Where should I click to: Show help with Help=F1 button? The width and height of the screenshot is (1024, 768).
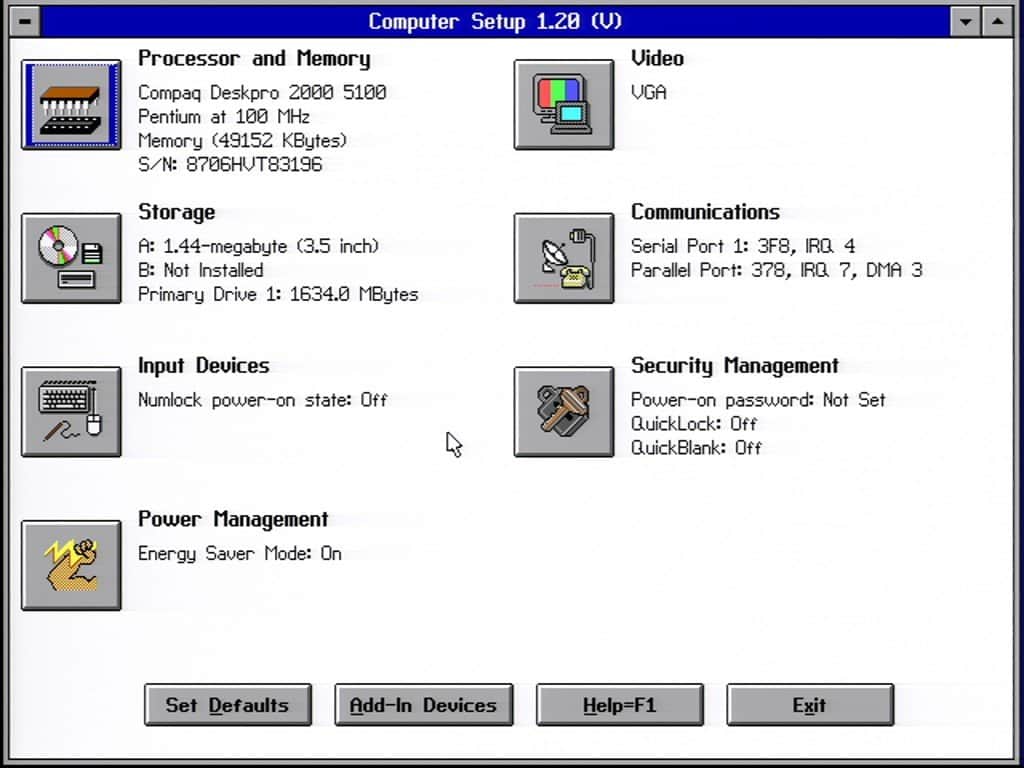[x=620, y=705]
